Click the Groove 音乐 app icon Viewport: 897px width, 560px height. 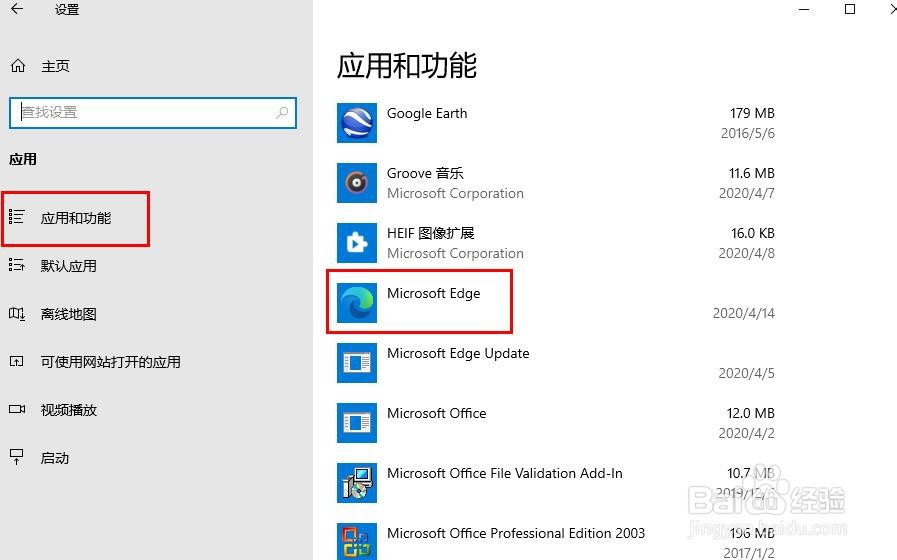[357, 182]
